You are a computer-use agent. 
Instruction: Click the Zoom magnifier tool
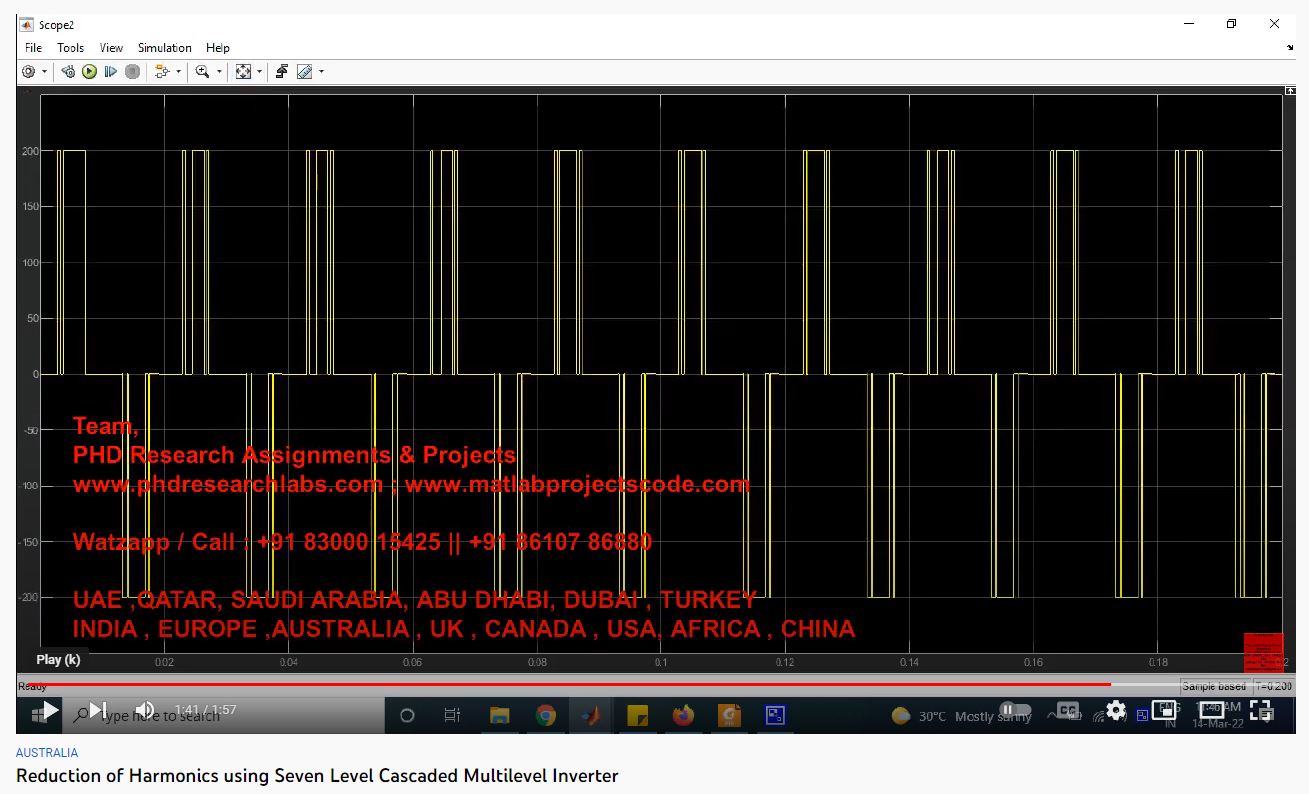[203, 72]
